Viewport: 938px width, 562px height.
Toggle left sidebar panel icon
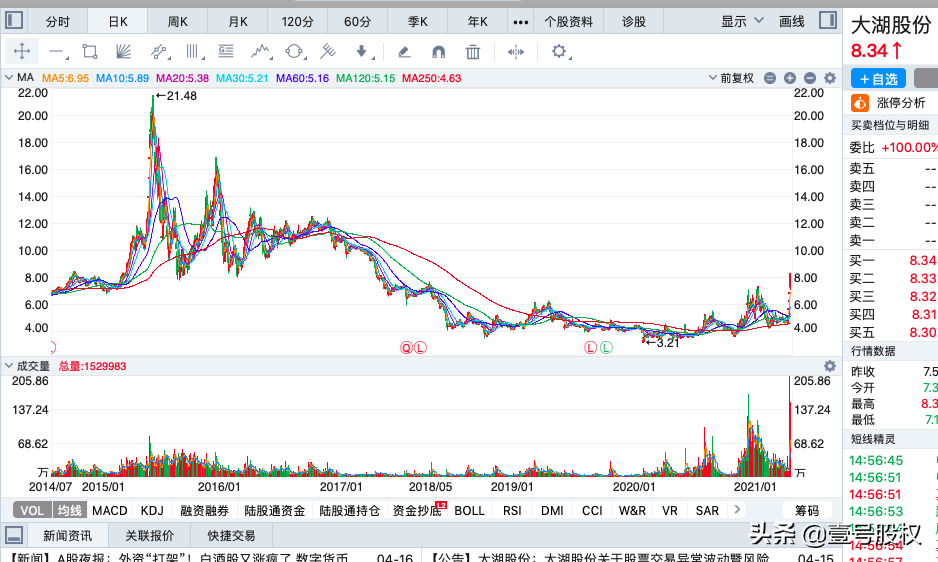point(14,20)
